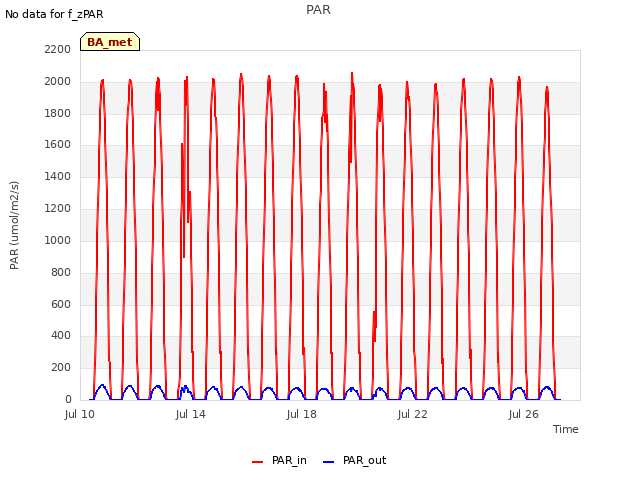Screen dimensions: 640x480
Task: Click the PAR chart title
Action: (x=318, y=10)
